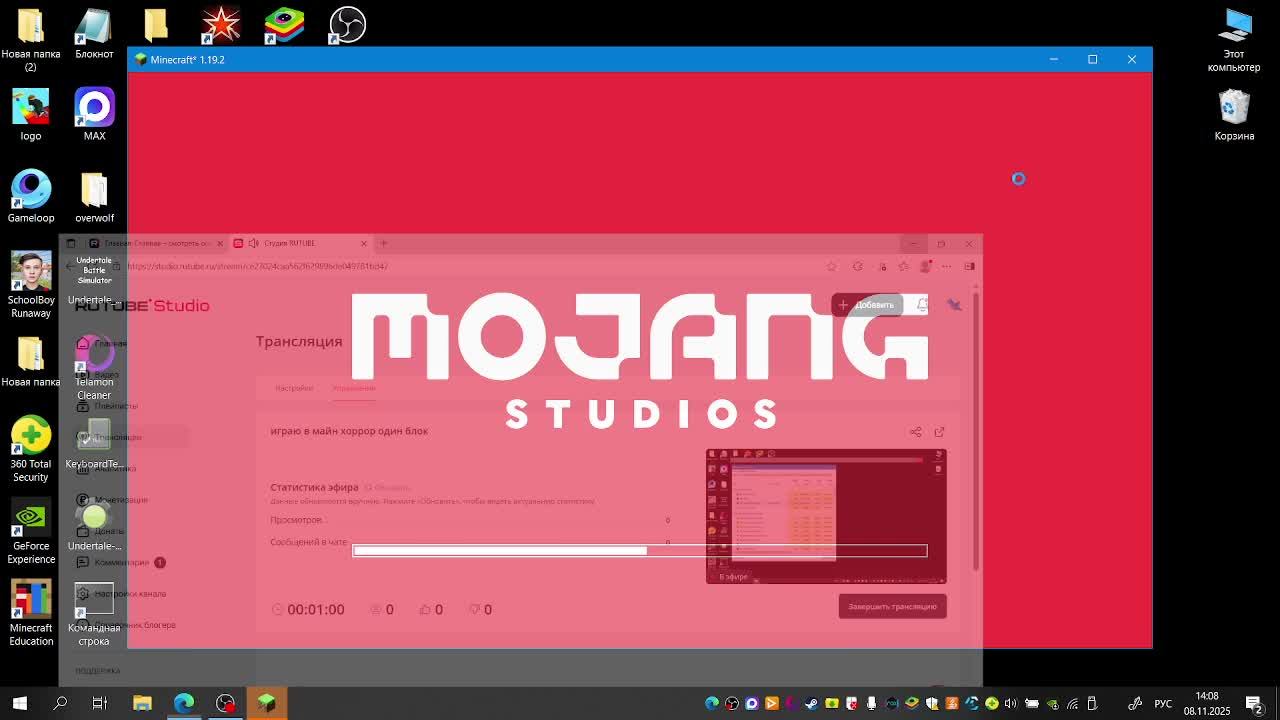Select the Minecraft taskbar button

click(267, 703)
